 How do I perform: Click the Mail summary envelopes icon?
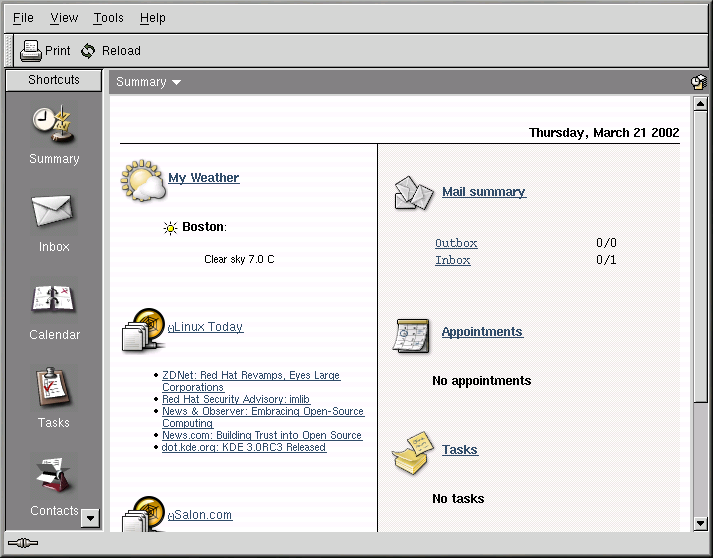click(x=413, y=192)
